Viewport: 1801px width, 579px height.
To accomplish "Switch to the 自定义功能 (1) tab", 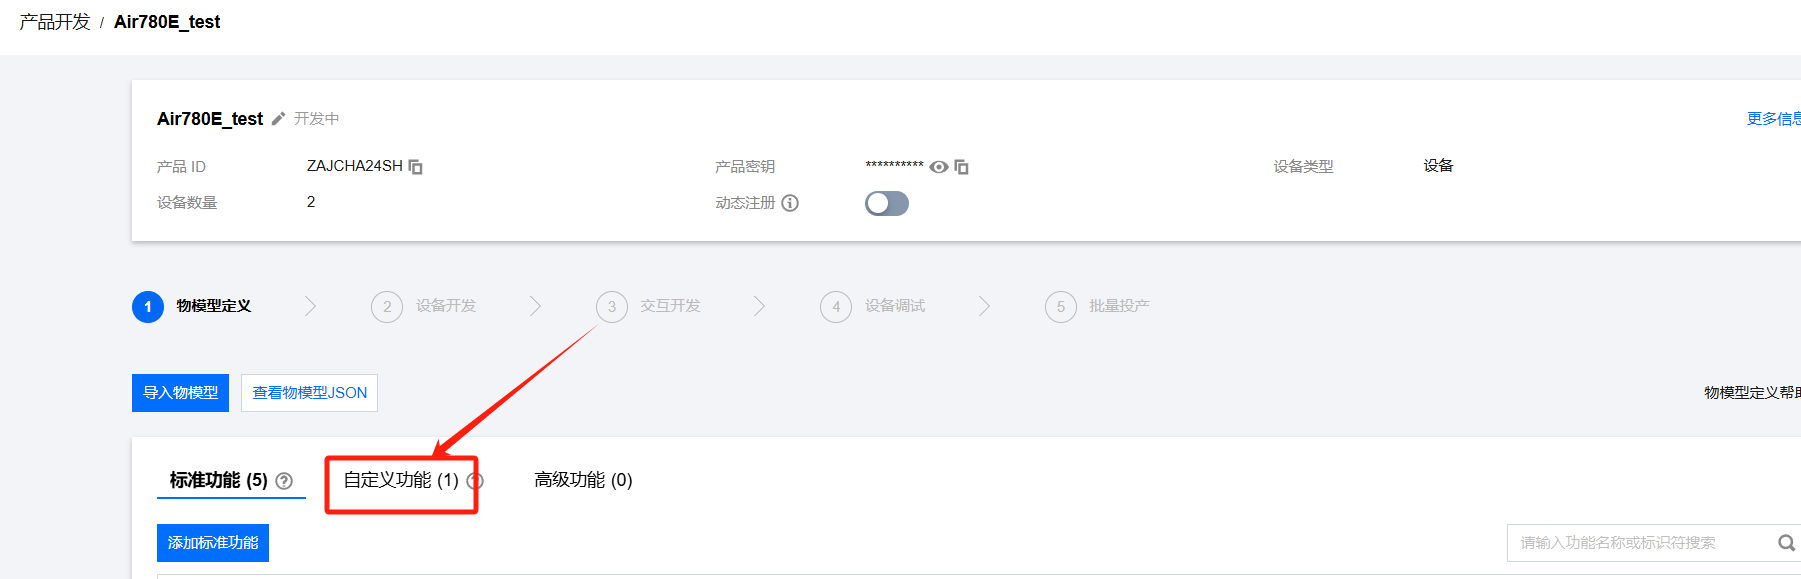I will click(401, 480).
